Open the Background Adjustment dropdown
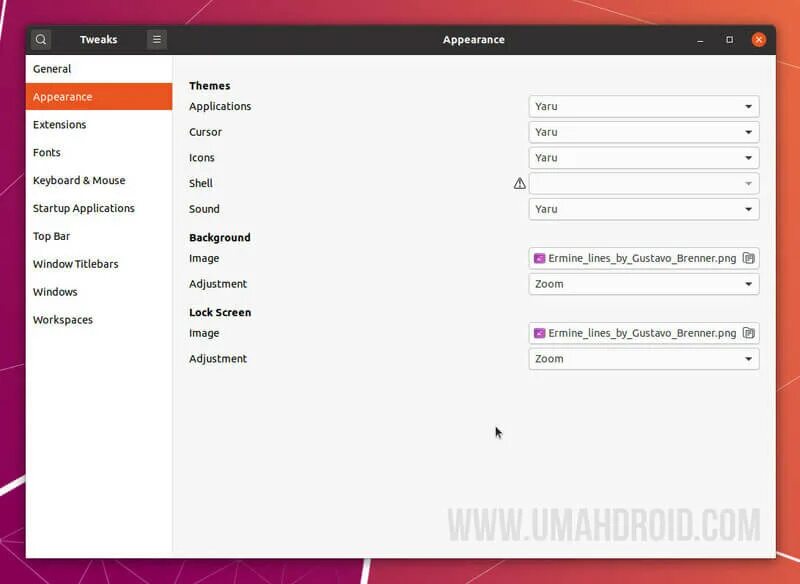The image size is (800, 584). point(644,284)
